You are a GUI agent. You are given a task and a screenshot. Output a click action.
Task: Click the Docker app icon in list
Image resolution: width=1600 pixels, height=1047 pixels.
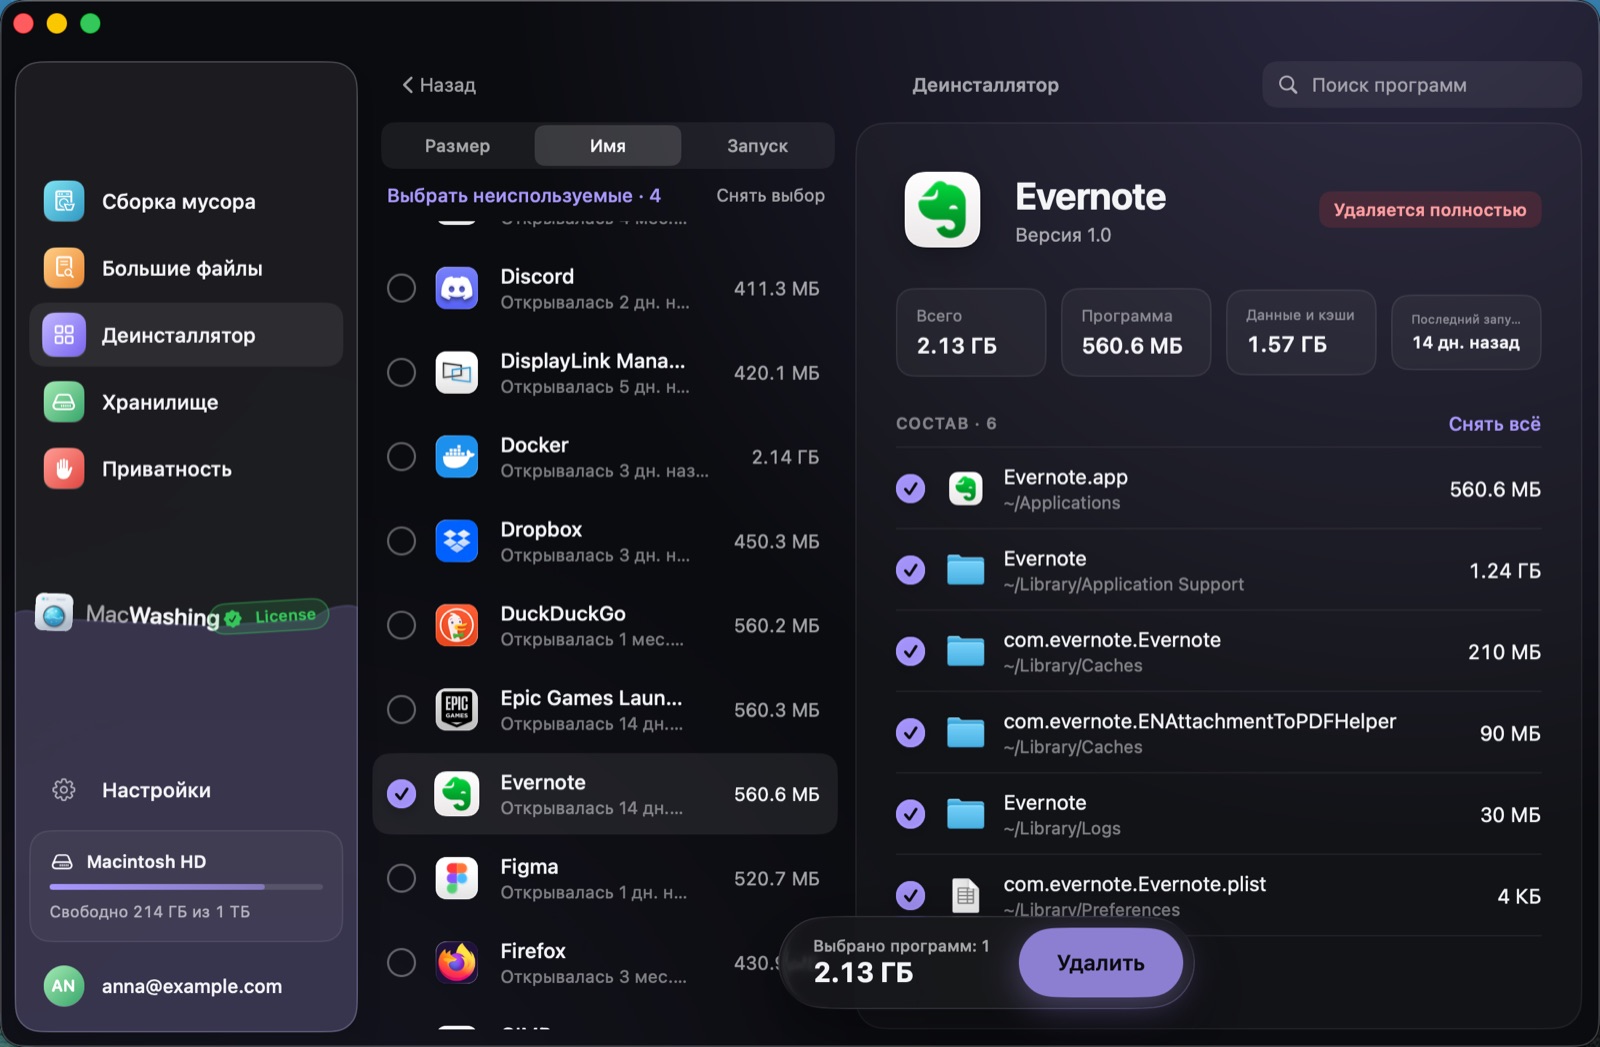point(457,457)
